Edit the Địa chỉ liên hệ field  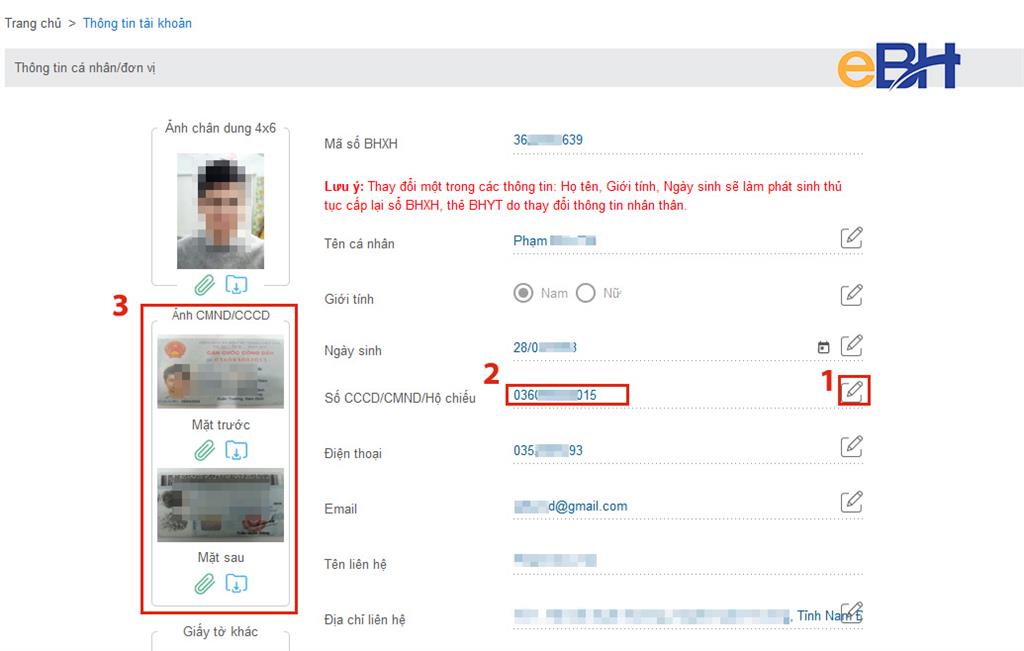[x=850, y=611]
